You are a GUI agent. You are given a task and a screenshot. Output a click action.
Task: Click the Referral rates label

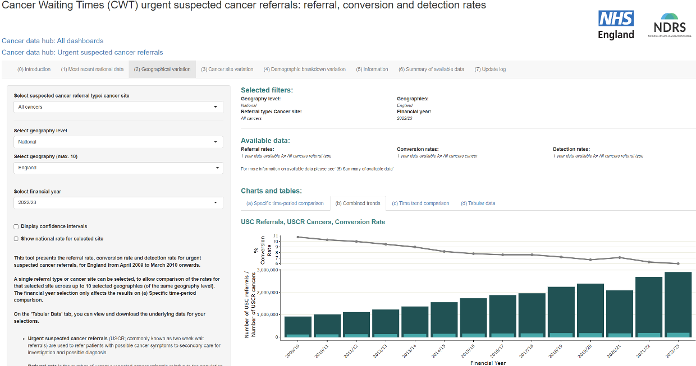point(256,150)
